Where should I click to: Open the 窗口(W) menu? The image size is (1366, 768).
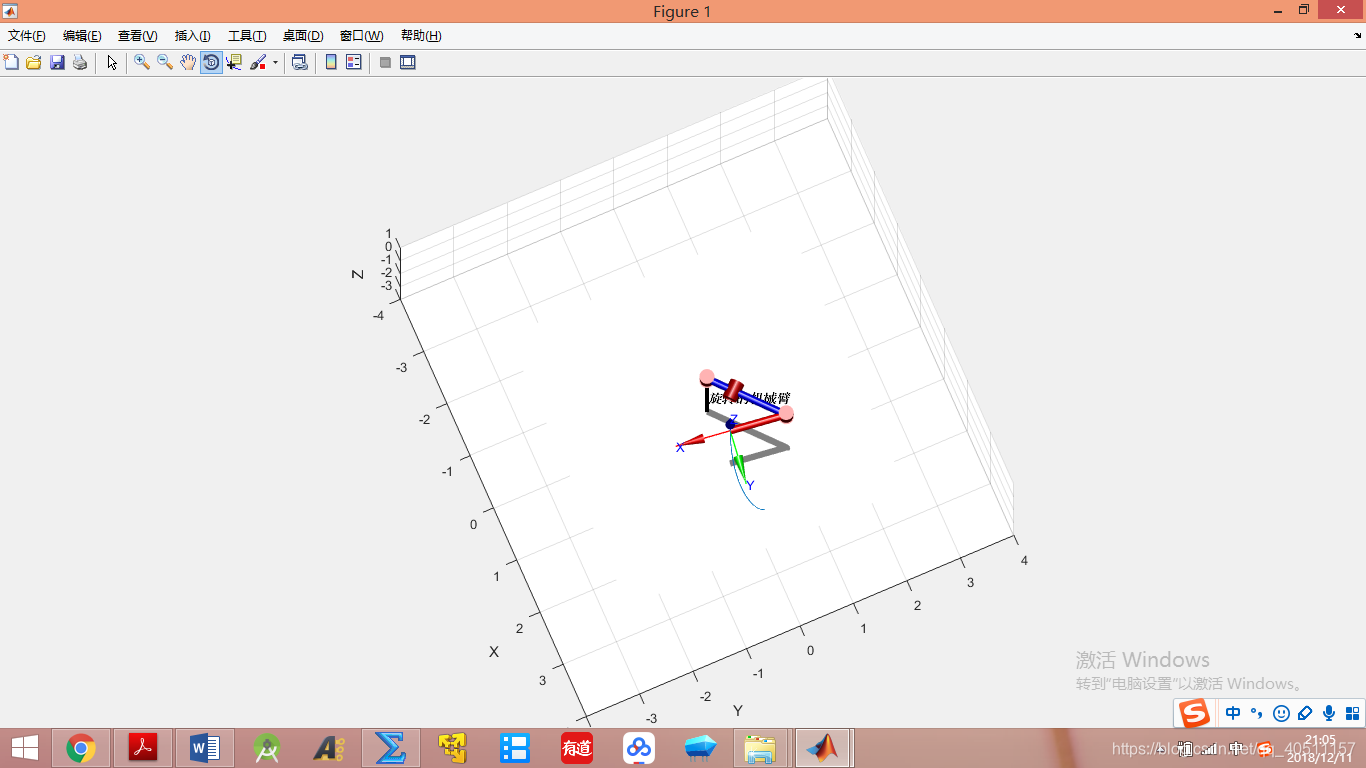(x=362, y=36)
